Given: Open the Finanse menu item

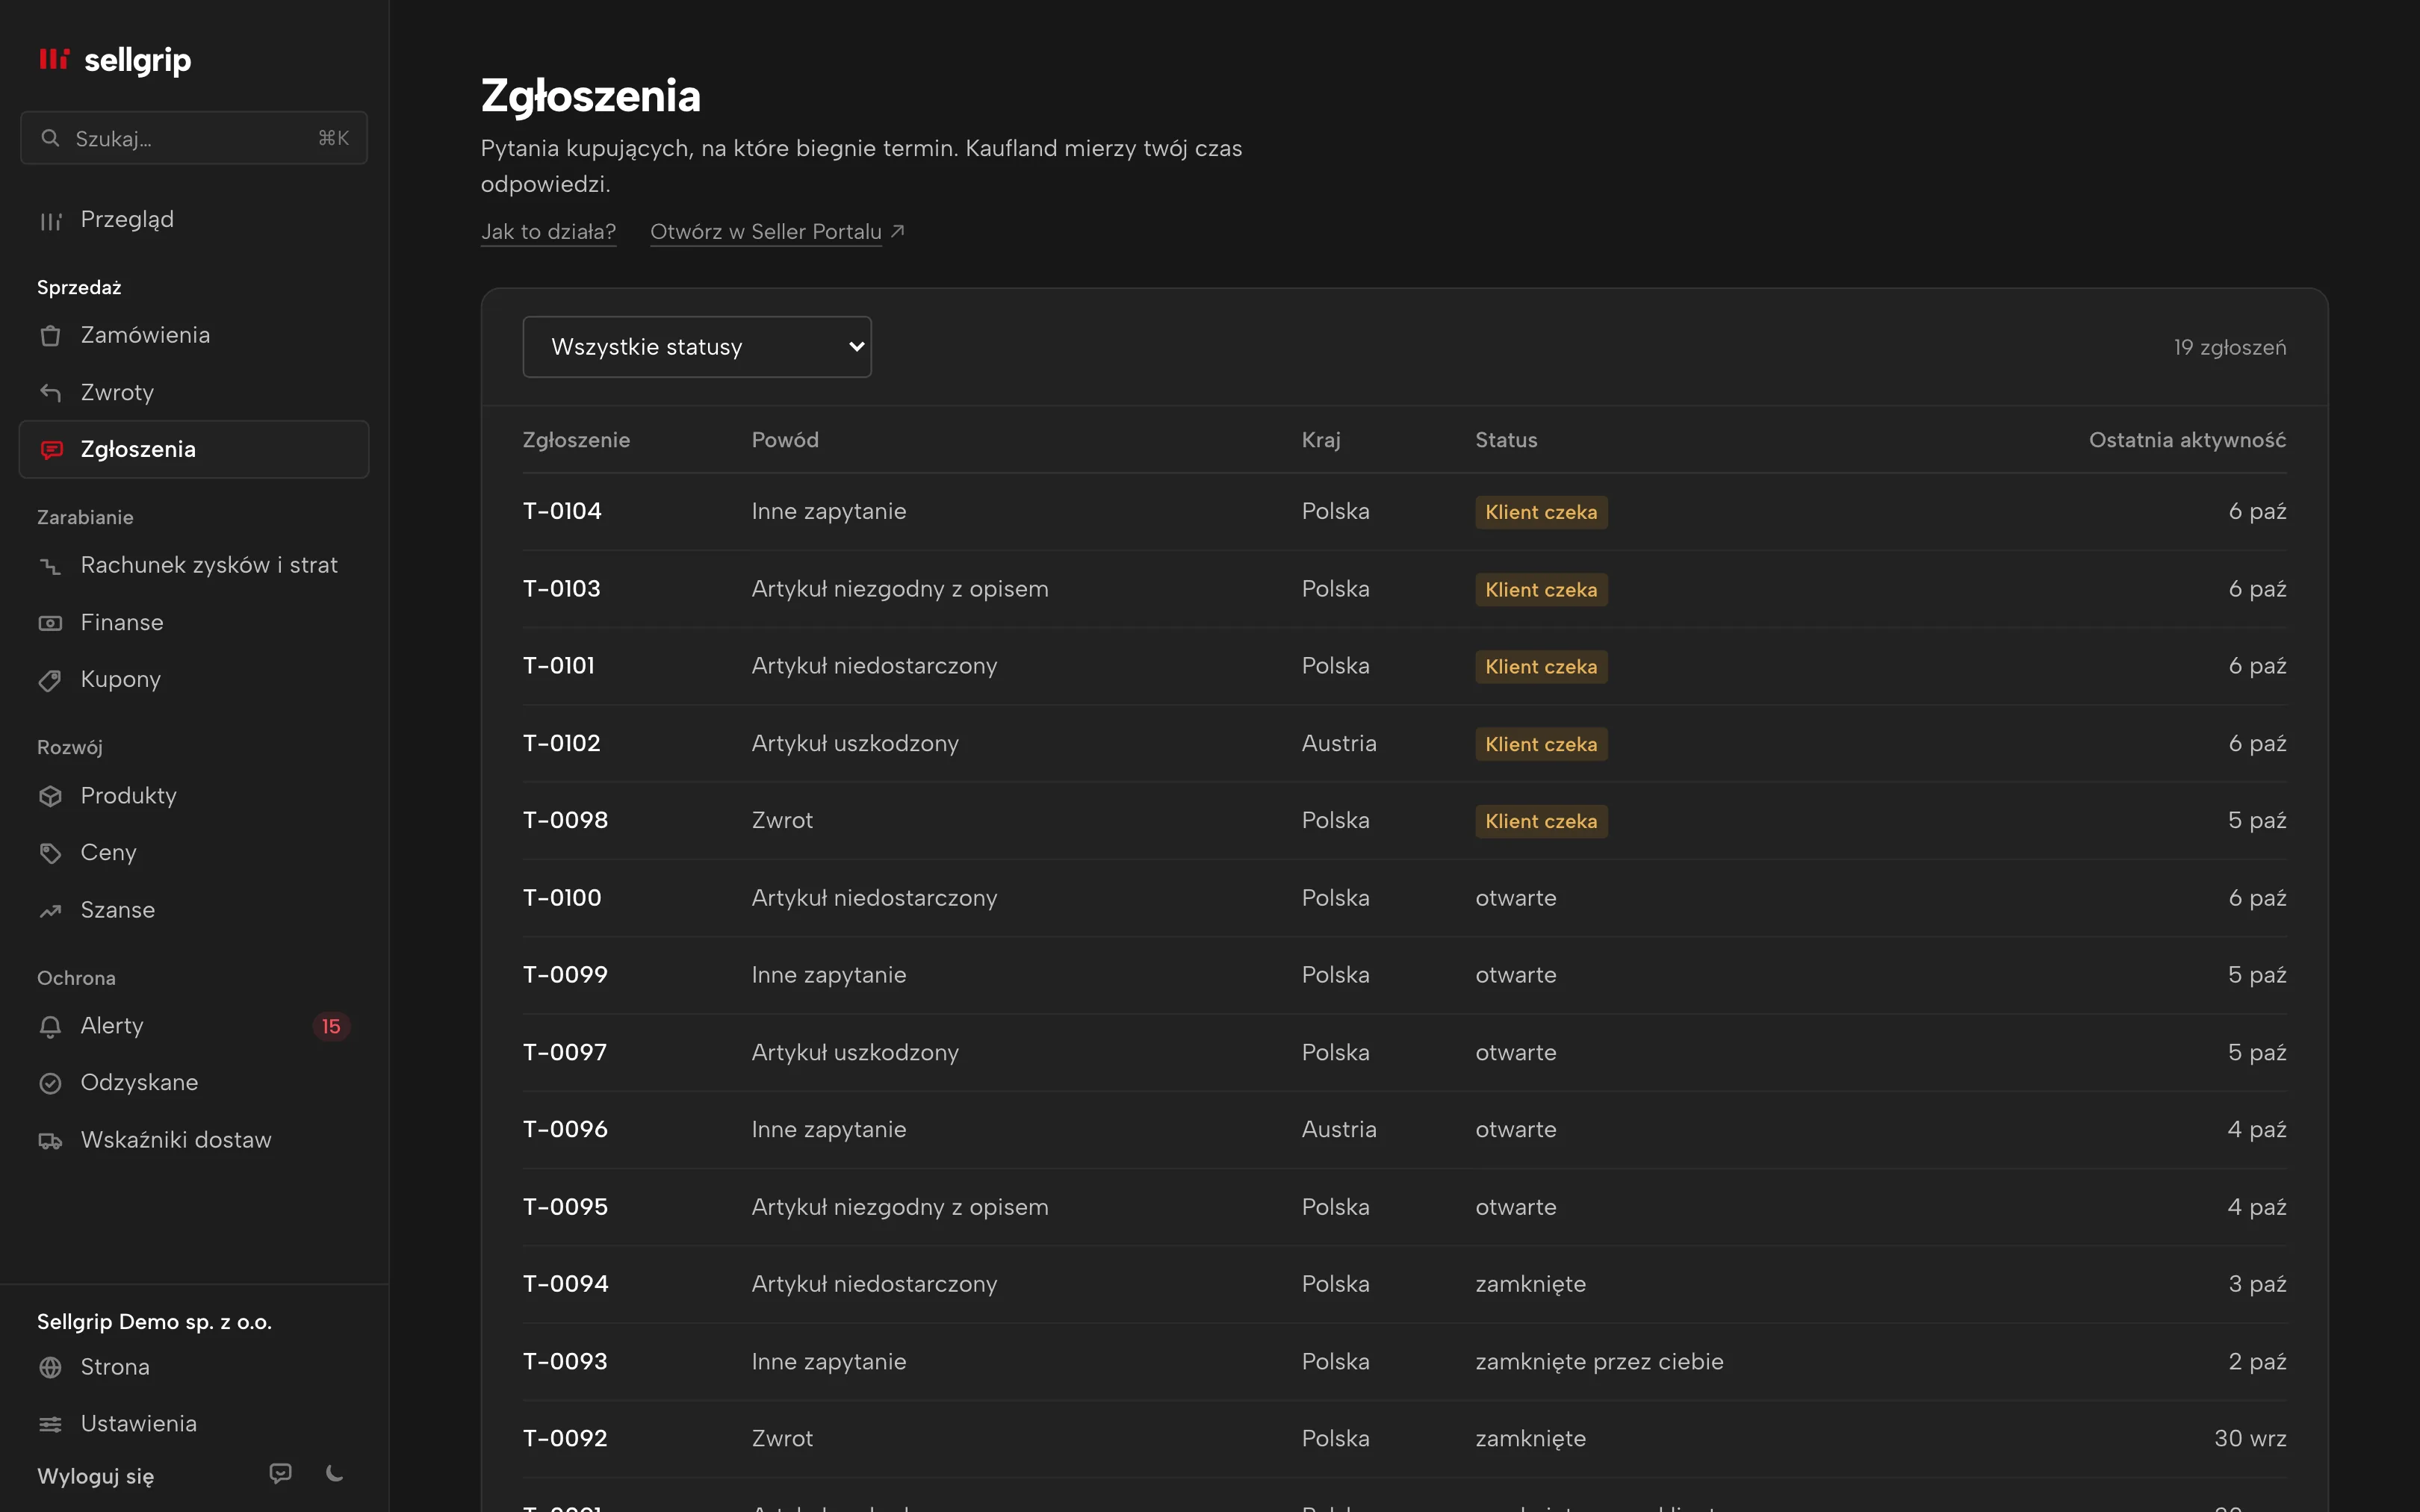Looking at the screenshot, I should point(194,623).
